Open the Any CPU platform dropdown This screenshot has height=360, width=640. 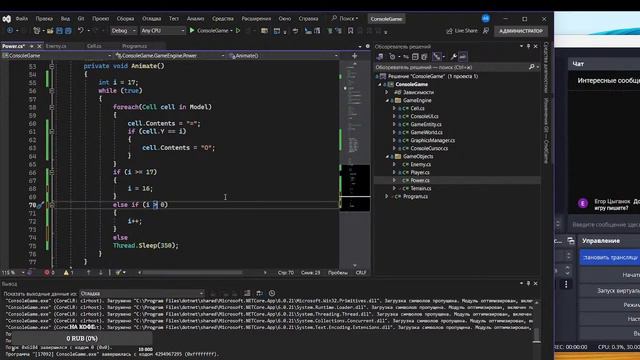(162, 31)
